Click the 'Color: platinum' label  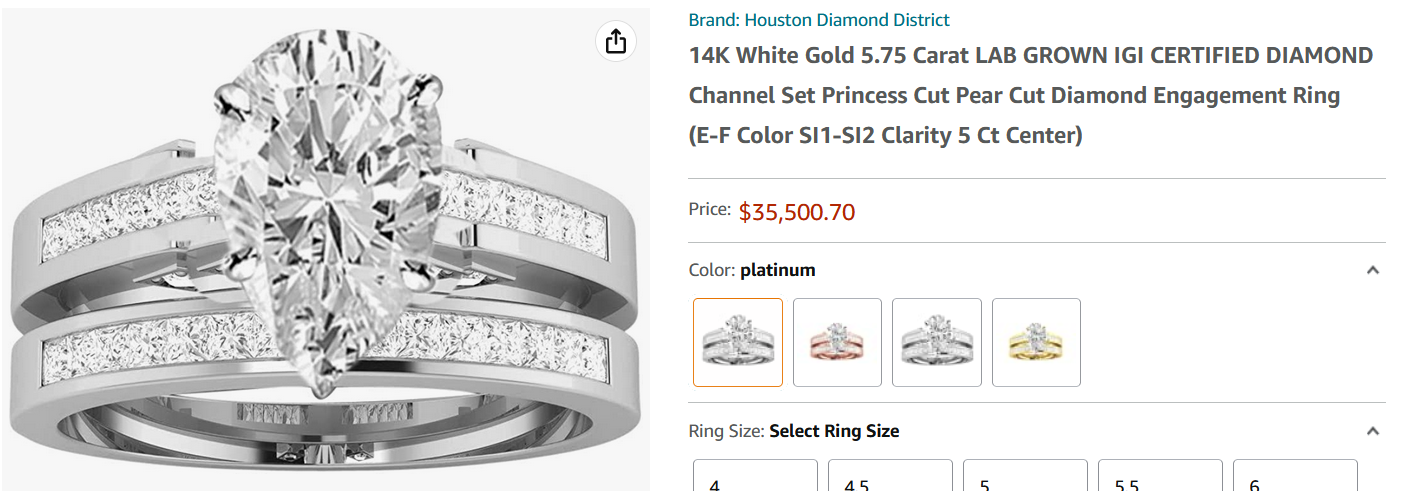coord(752,270)
